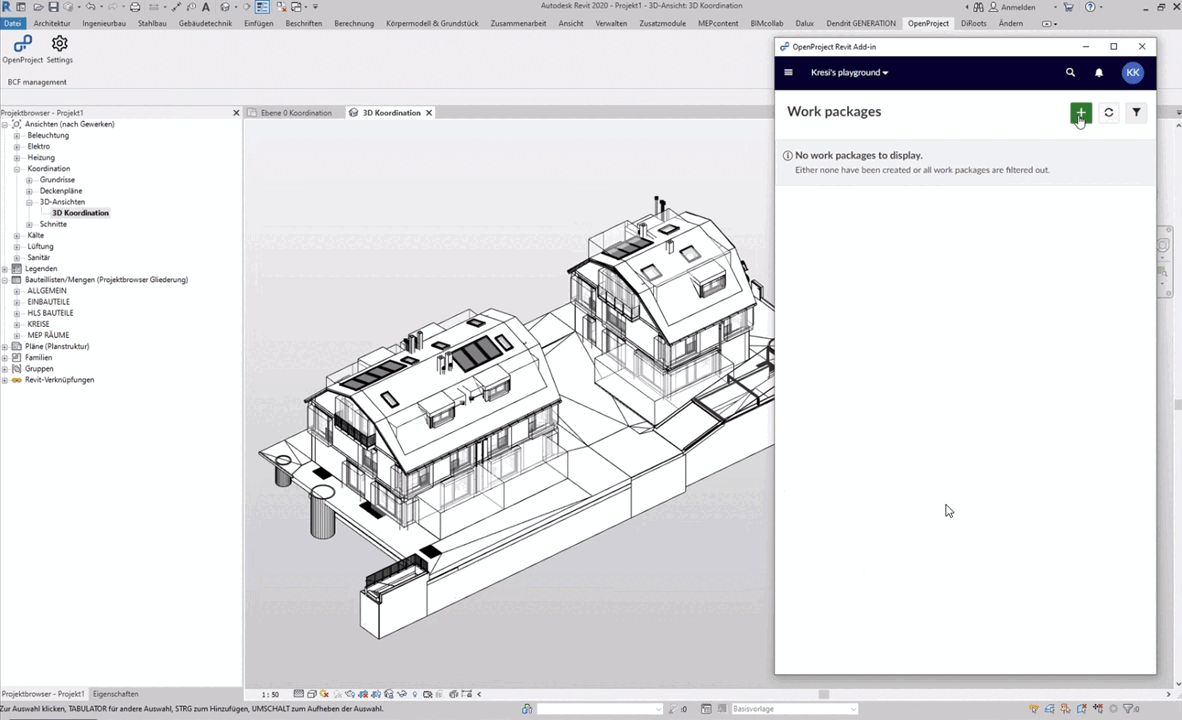Image resolution: width=1182 pixels, height=720 pixels.
Task: Open the notifications bell in the OpenProject panel
Action: pyautogui.click(x=1098, y=72)
